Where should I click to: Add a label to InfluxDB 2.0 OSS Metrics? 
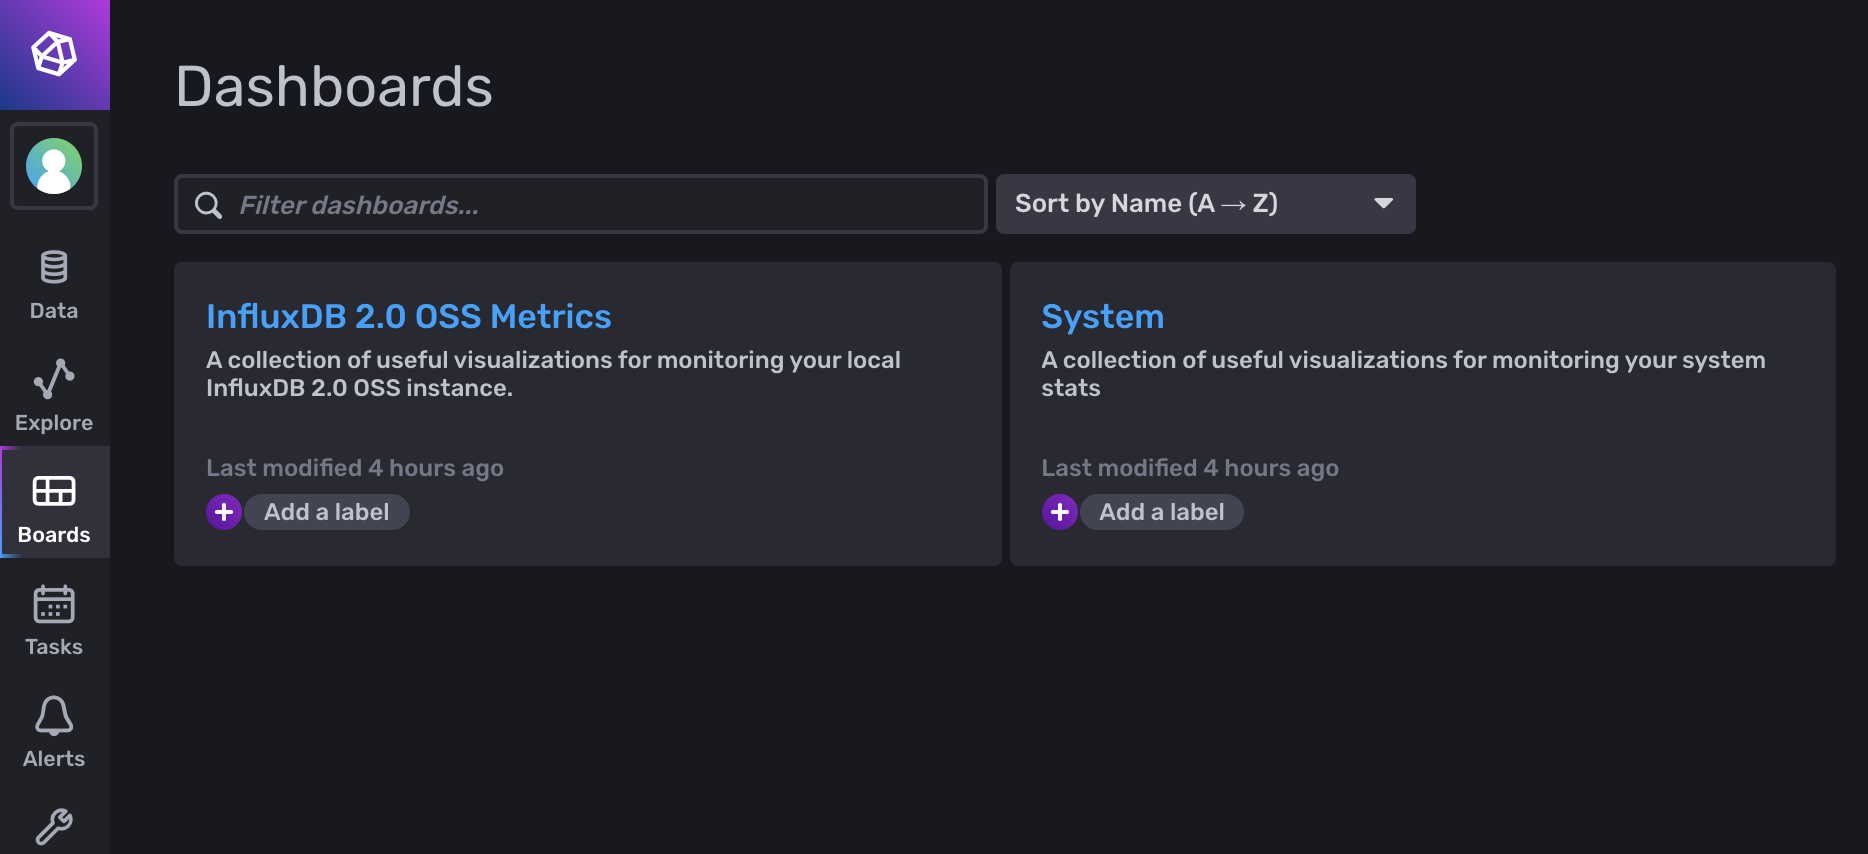(326, 512)
